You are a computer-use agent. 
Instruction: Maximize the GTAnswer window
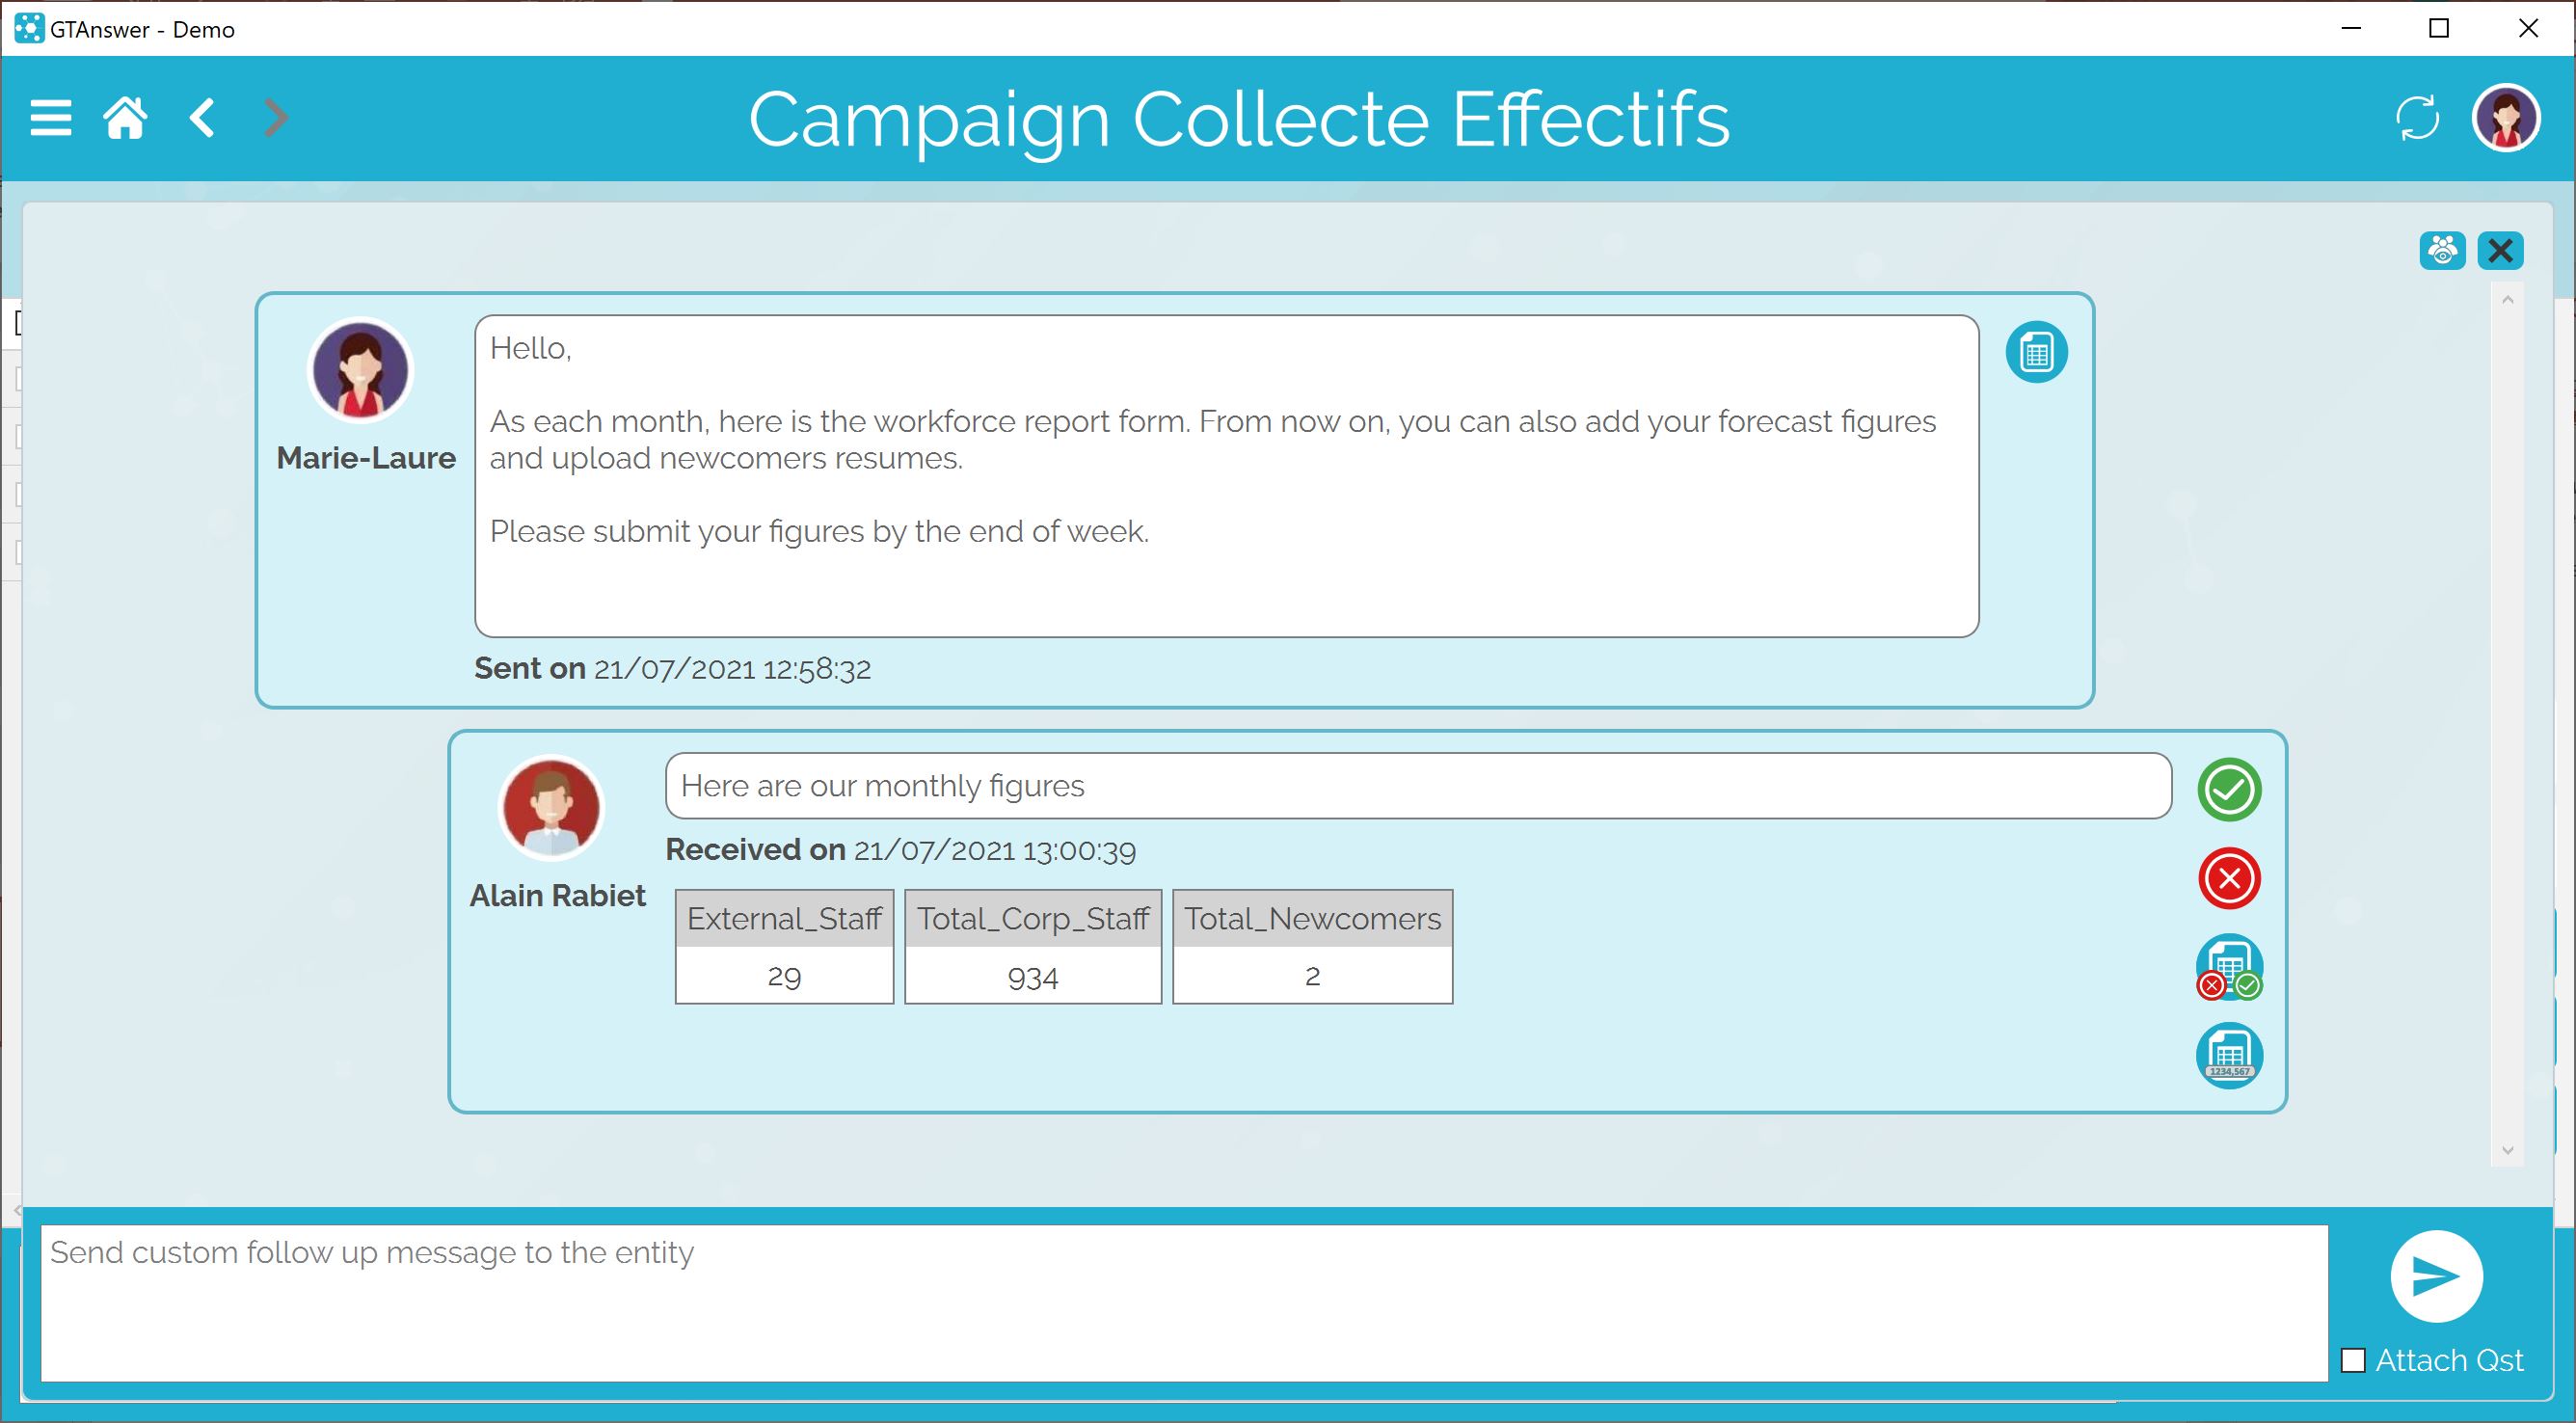tap(2439, 29)
